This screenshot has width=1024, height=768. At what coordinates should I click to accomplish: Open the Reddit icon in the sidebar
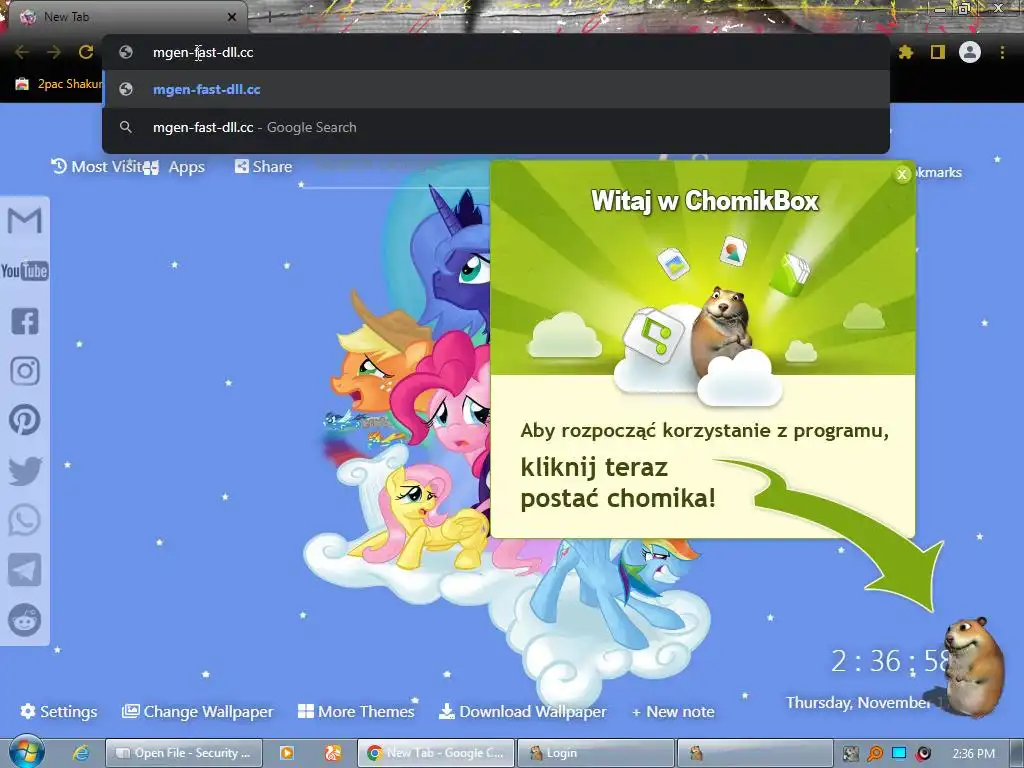click(25, 619)
